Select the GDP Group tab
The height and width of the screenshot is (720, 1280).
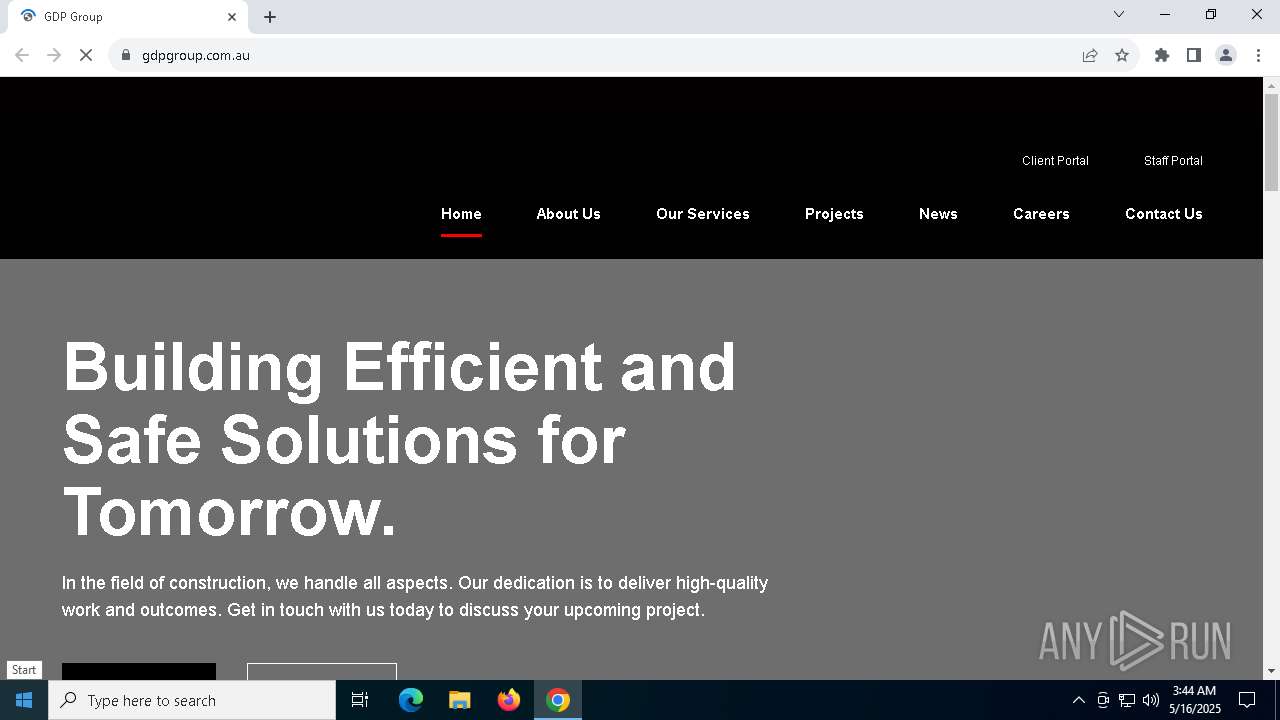(x=126, y=17)
